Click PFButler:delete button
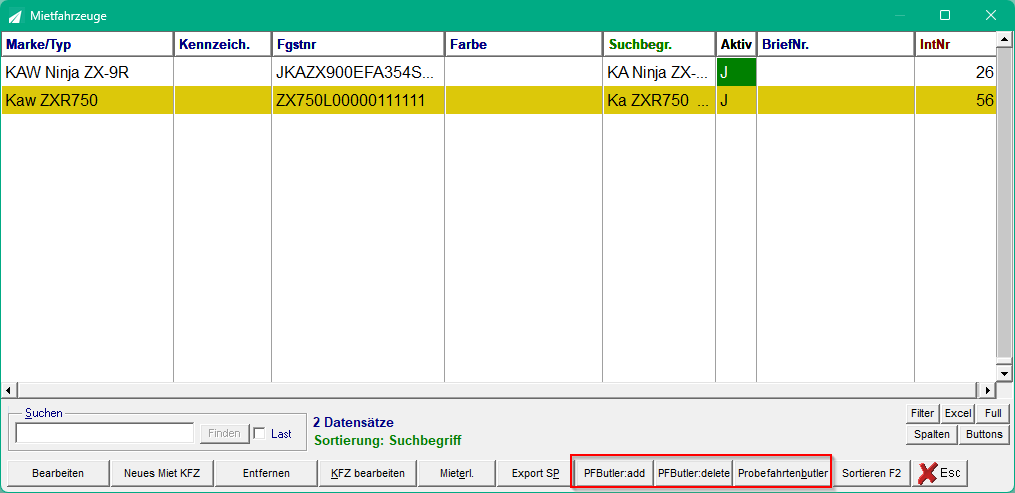 (x=693, y=473)
